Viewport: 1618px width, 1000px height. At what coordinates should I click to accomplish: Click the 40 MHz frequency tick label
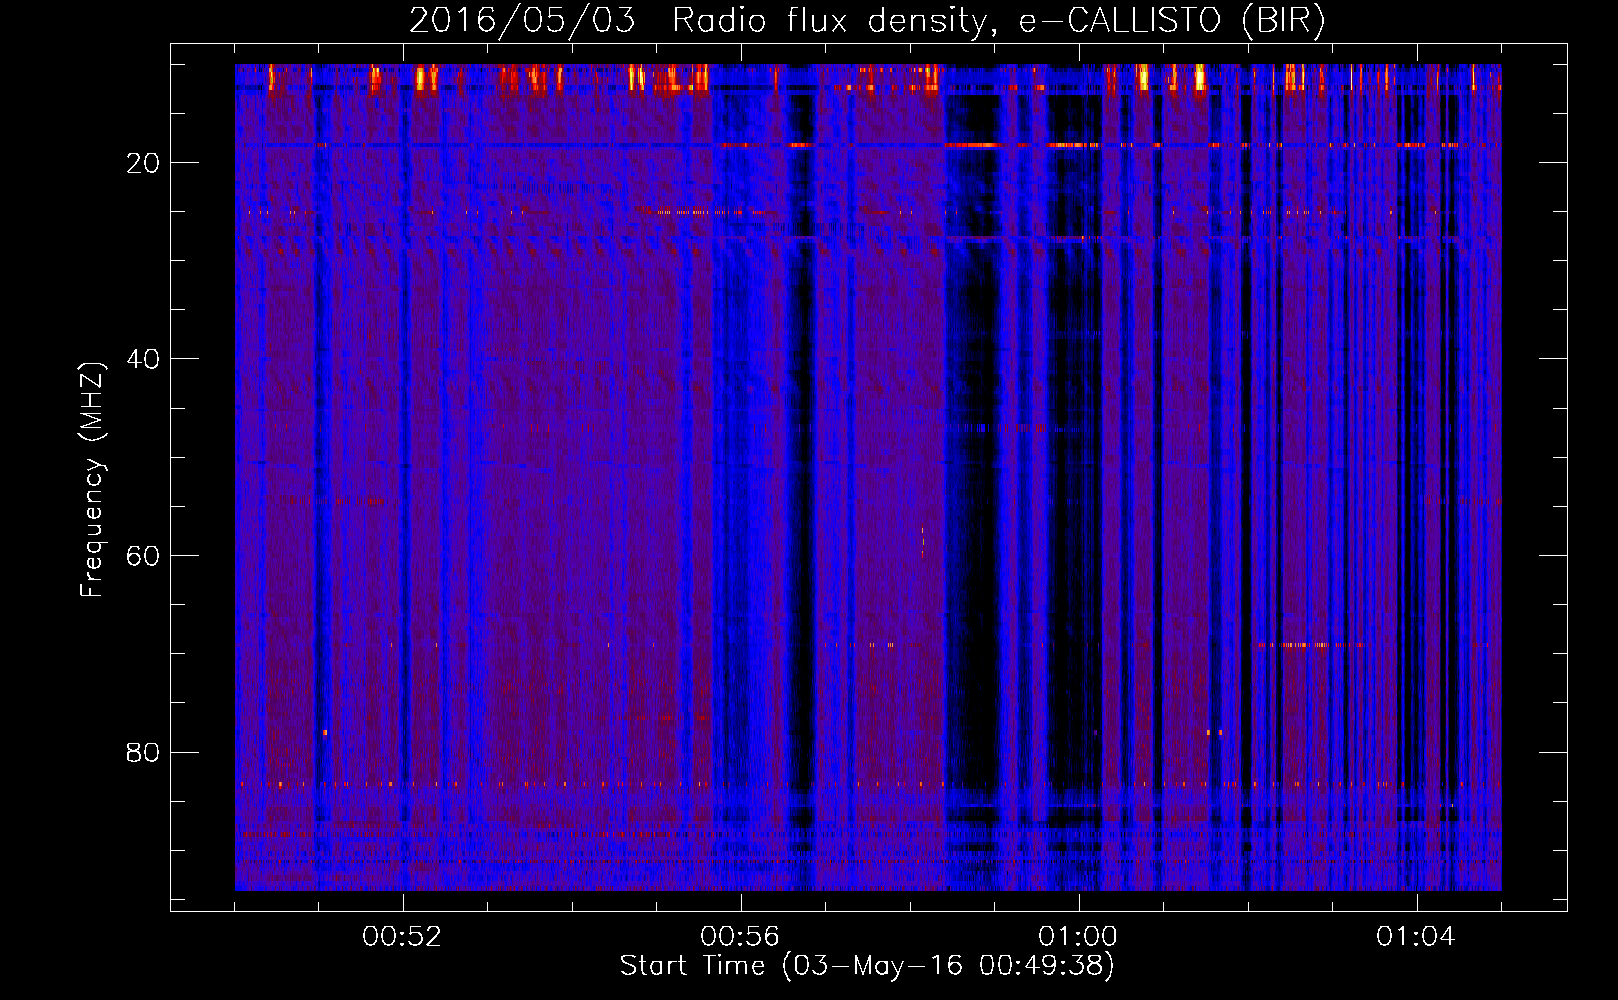click(x=143, y=359)
